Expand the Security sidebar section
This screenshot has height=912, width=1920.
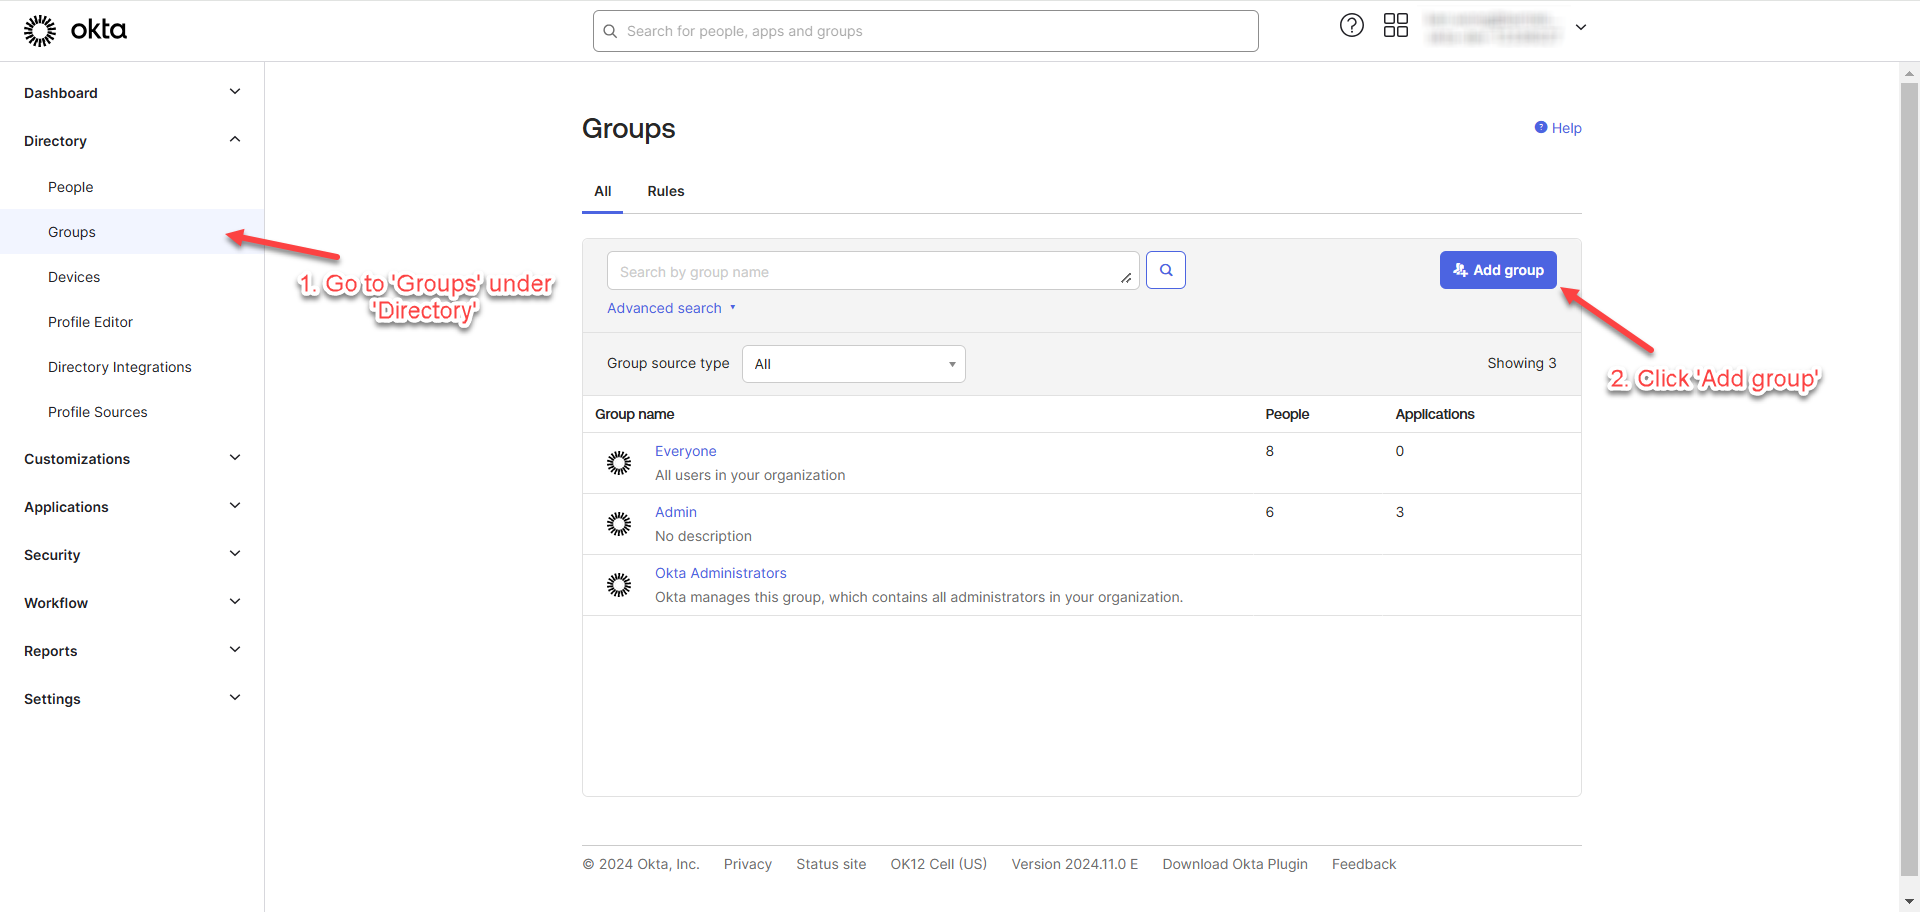(235, 554)
